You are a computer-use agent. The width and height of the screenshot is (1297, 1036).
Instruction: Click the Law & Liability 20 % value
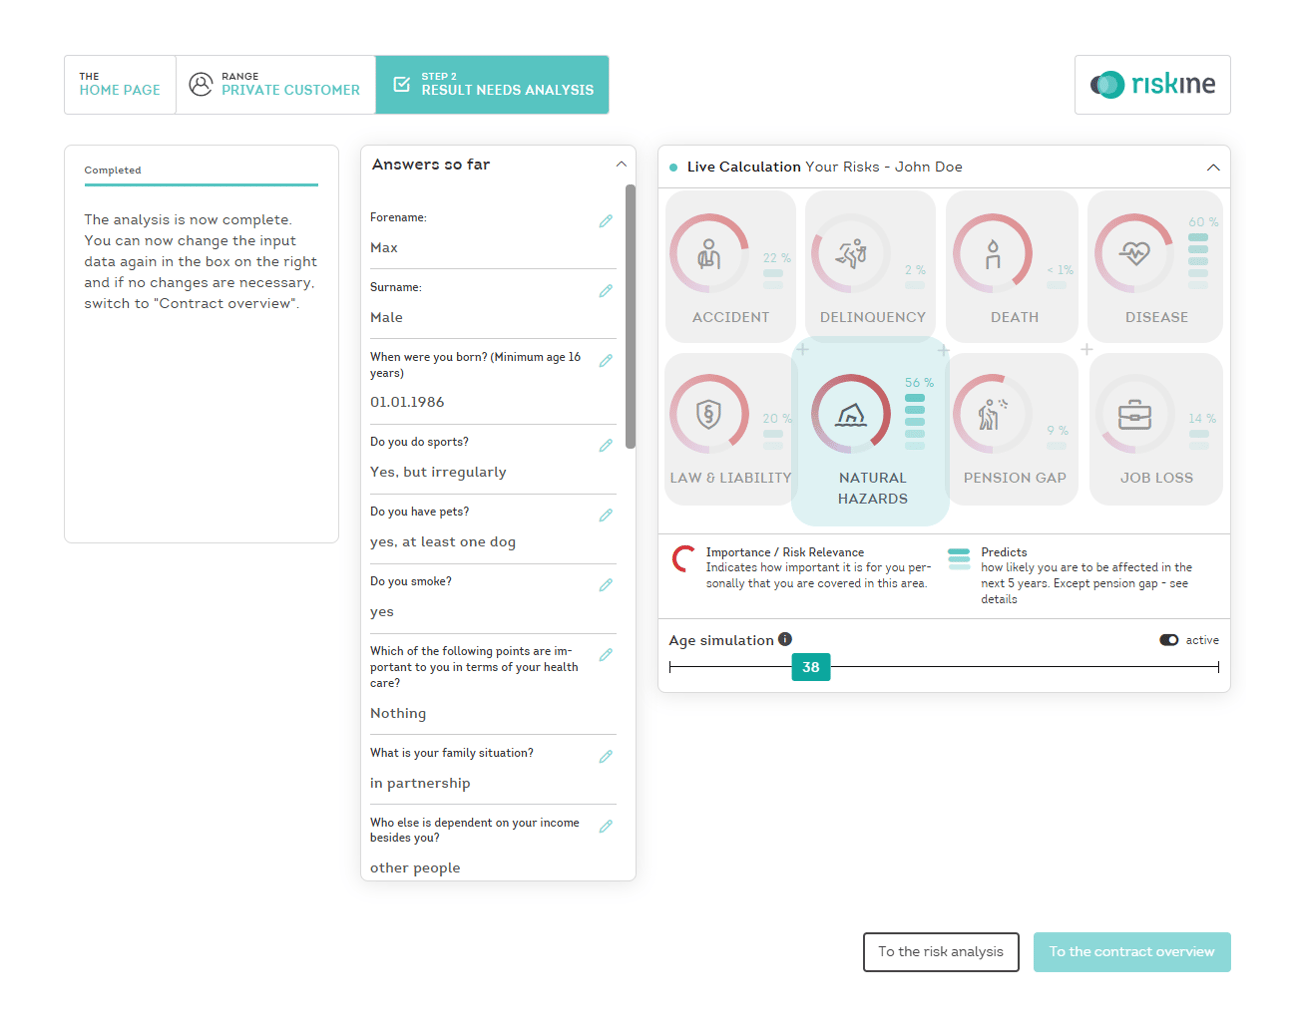click(777, 419)
